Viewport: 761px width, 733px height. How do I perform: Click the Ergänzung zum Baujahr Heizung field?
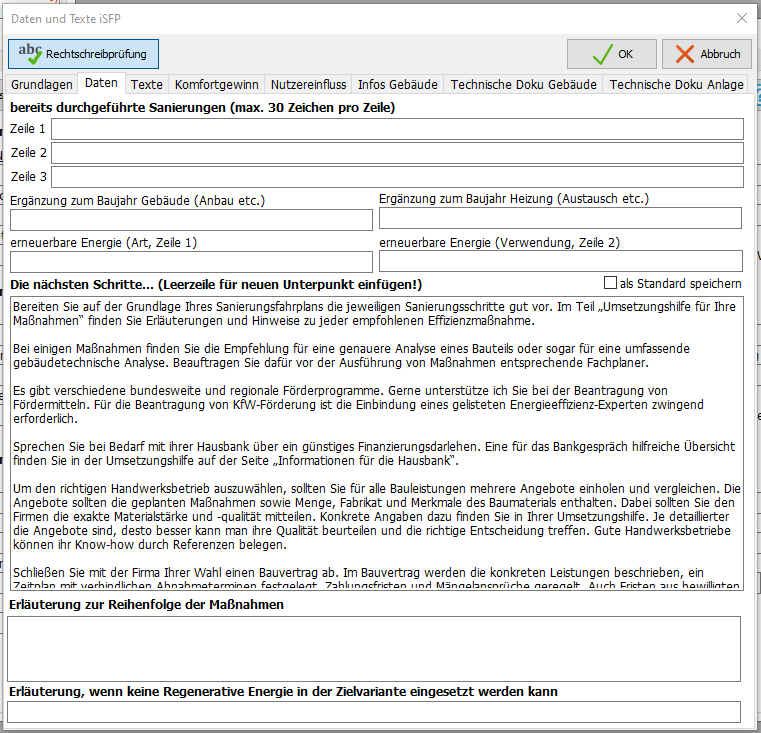tap(560, 219)
